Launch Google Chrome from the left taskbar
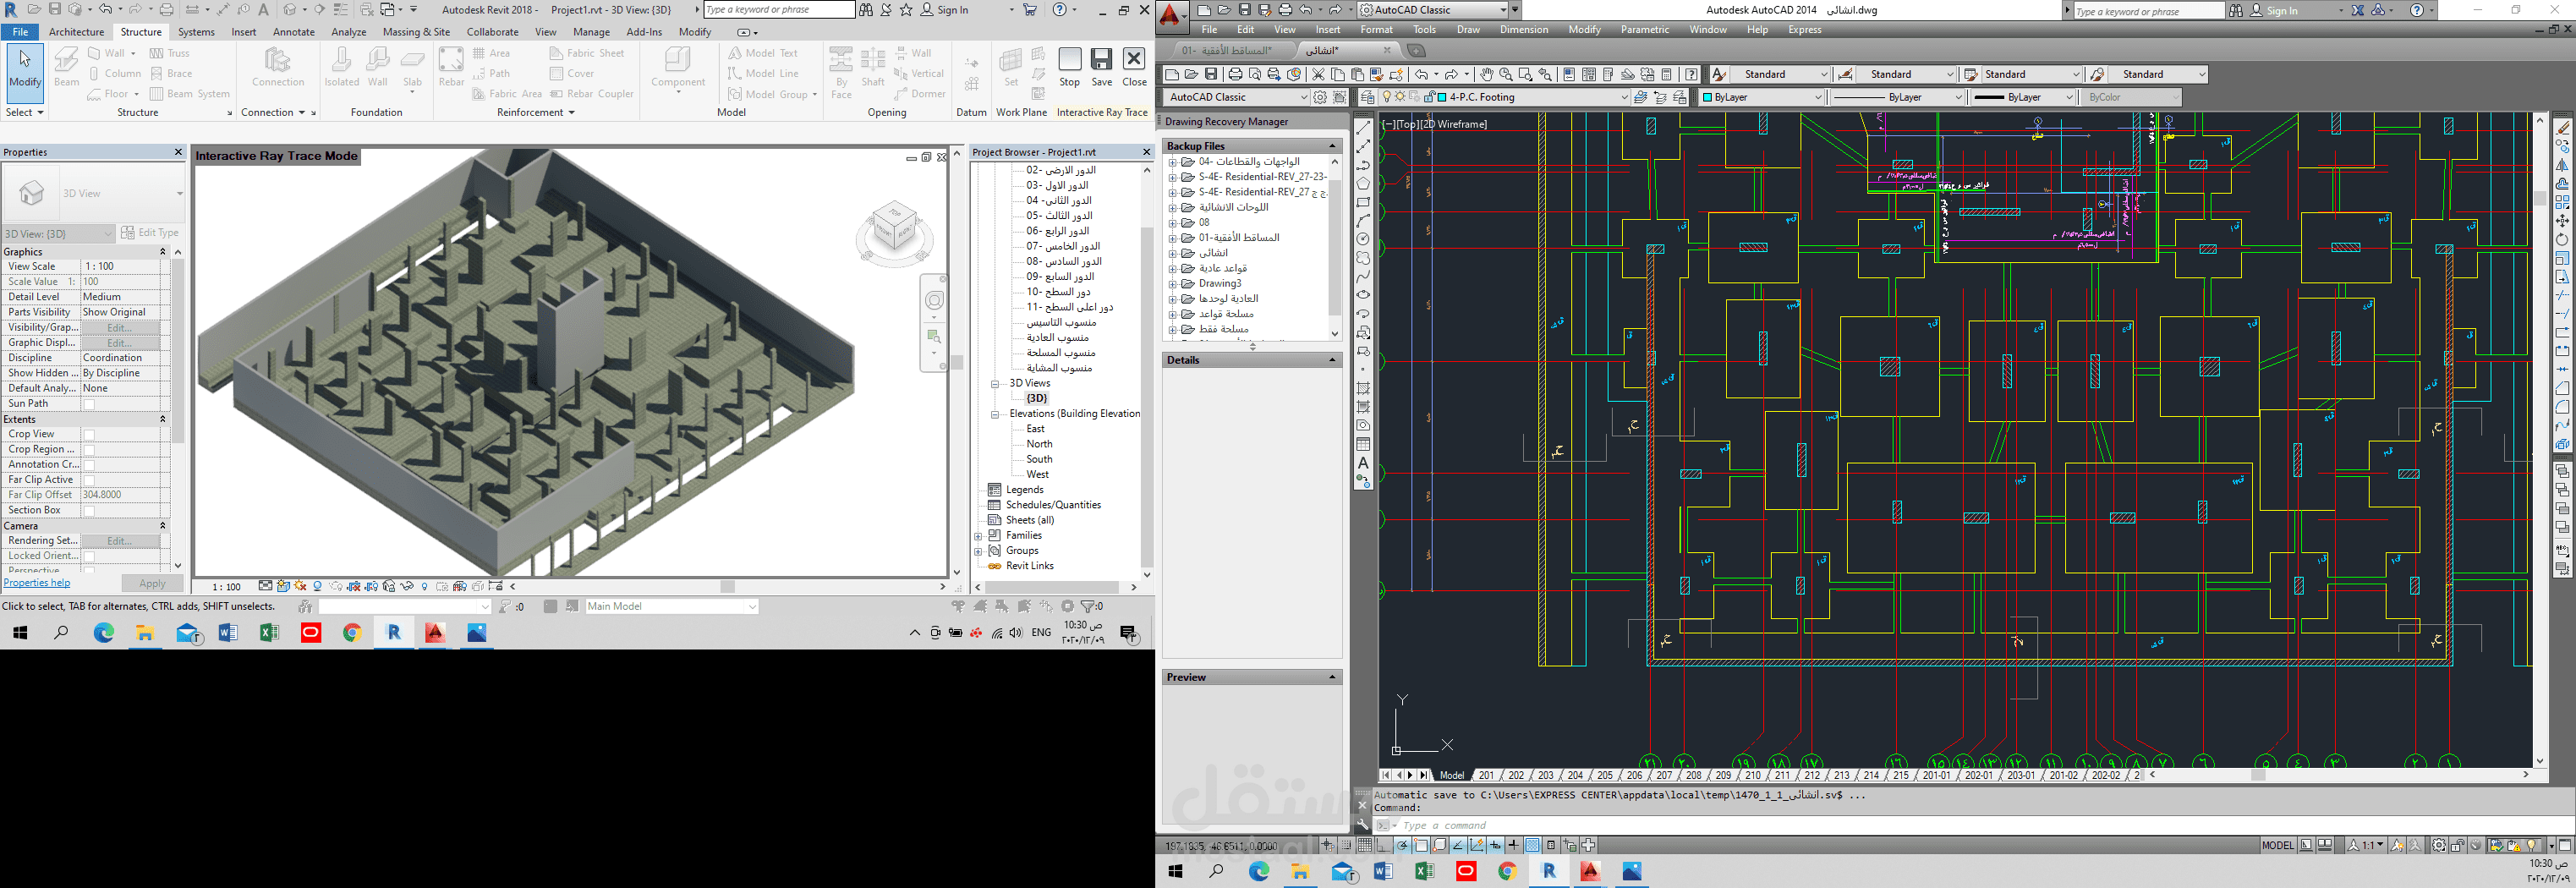Screen dimensions: 2576x888 [351, 632]
